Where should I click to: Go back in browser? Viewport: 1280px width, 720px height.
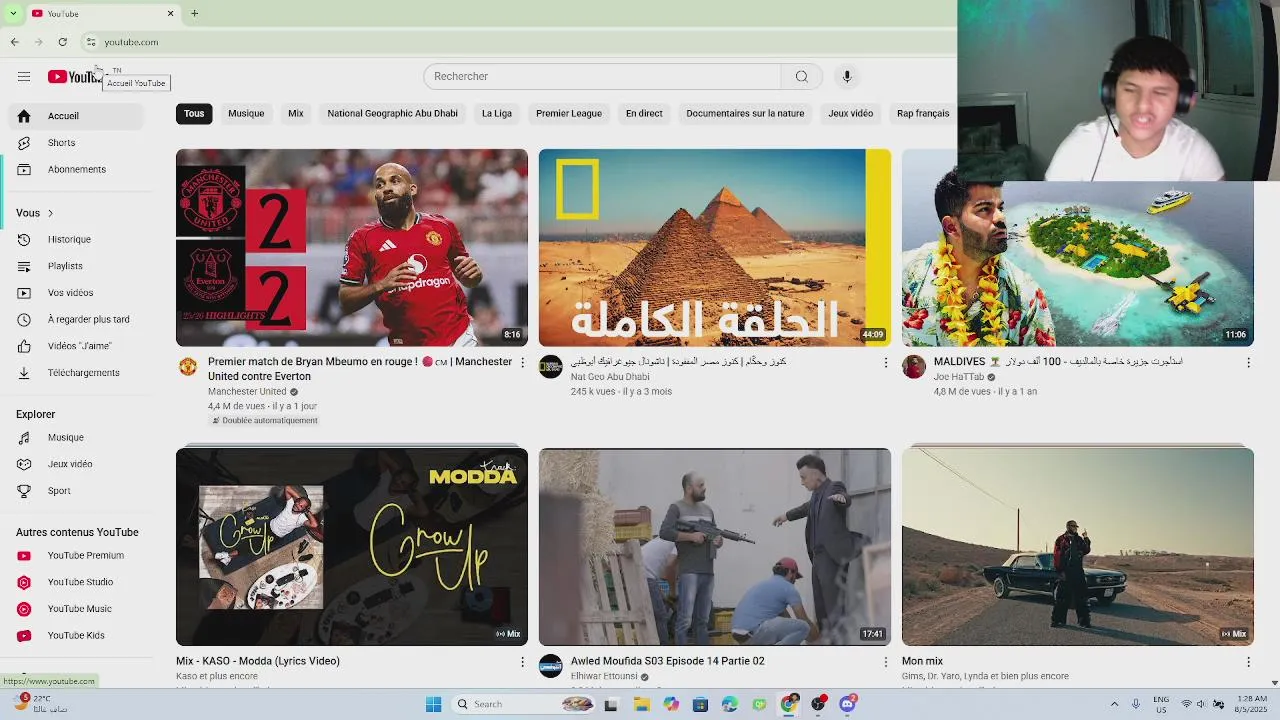pos(15,42)
